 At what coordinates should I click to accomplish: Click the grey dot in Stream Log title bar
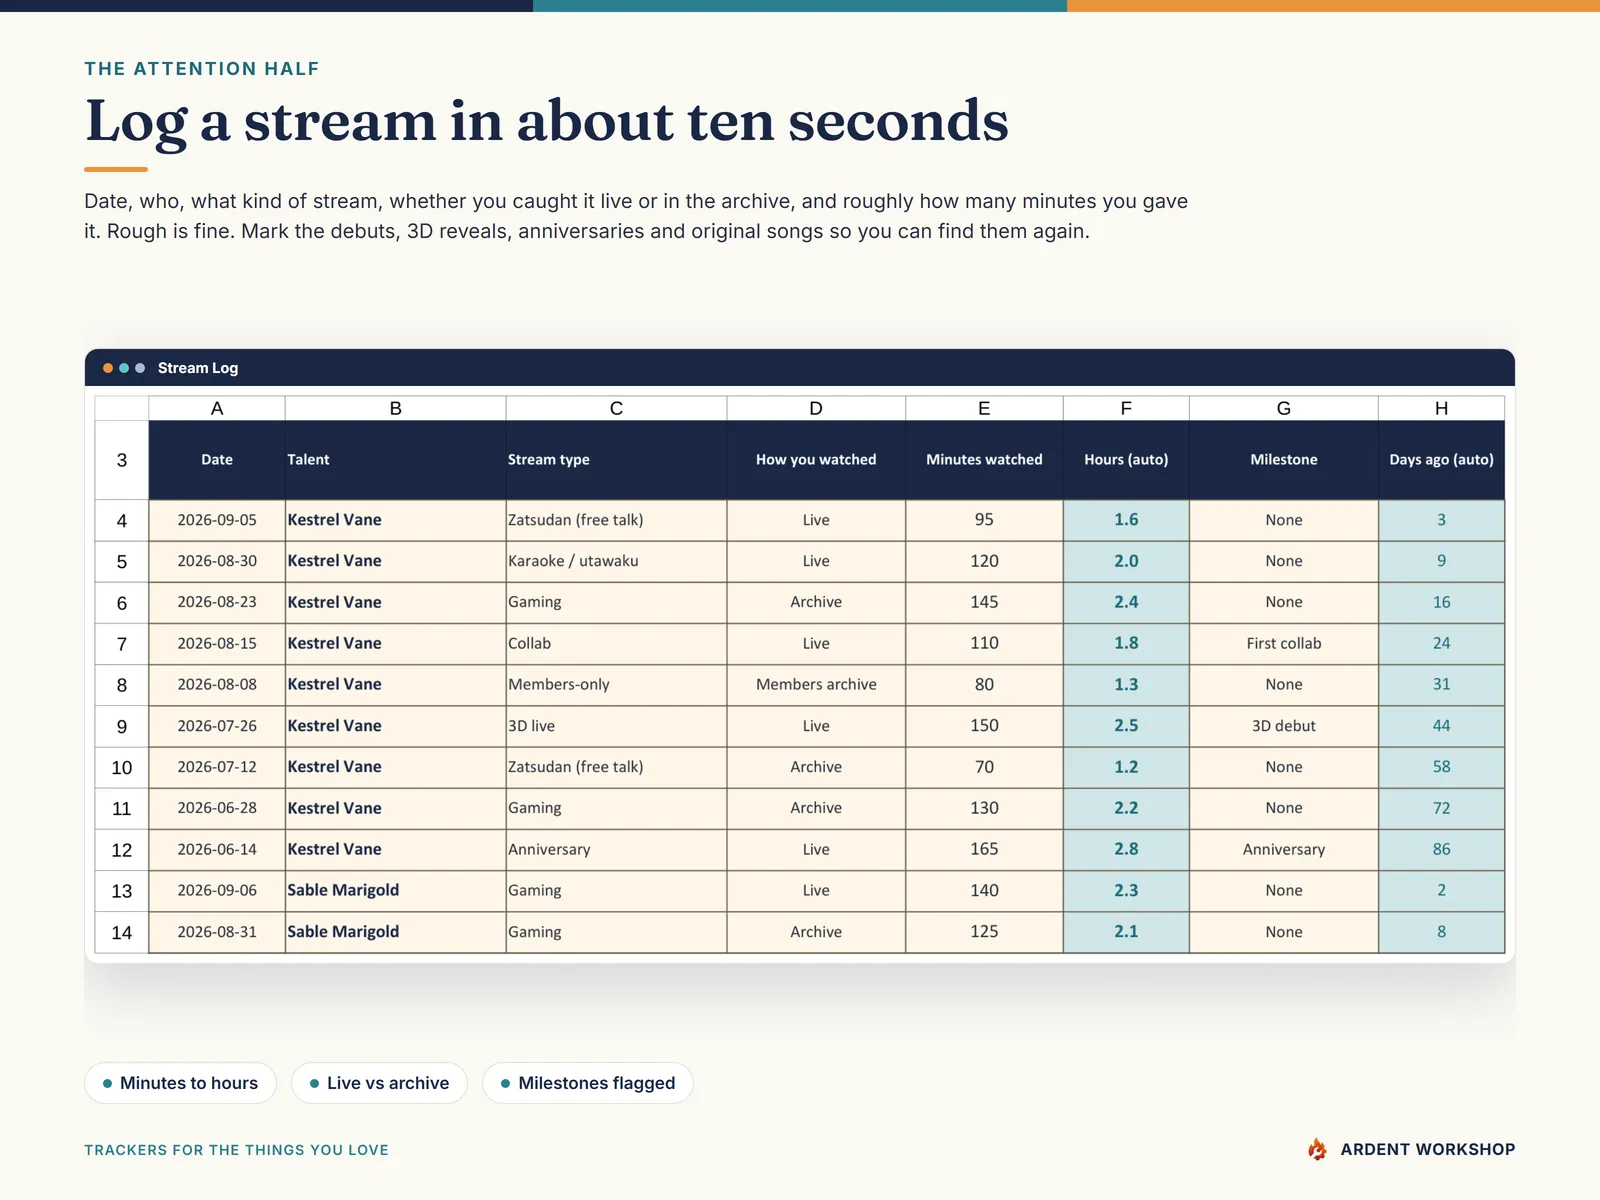(140, 368)
